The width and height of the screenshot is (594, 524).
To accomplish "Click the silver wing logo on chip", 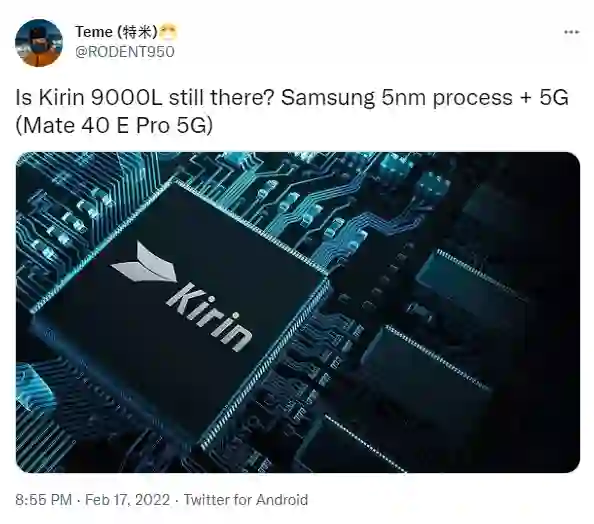I will (x=145, y=264).
